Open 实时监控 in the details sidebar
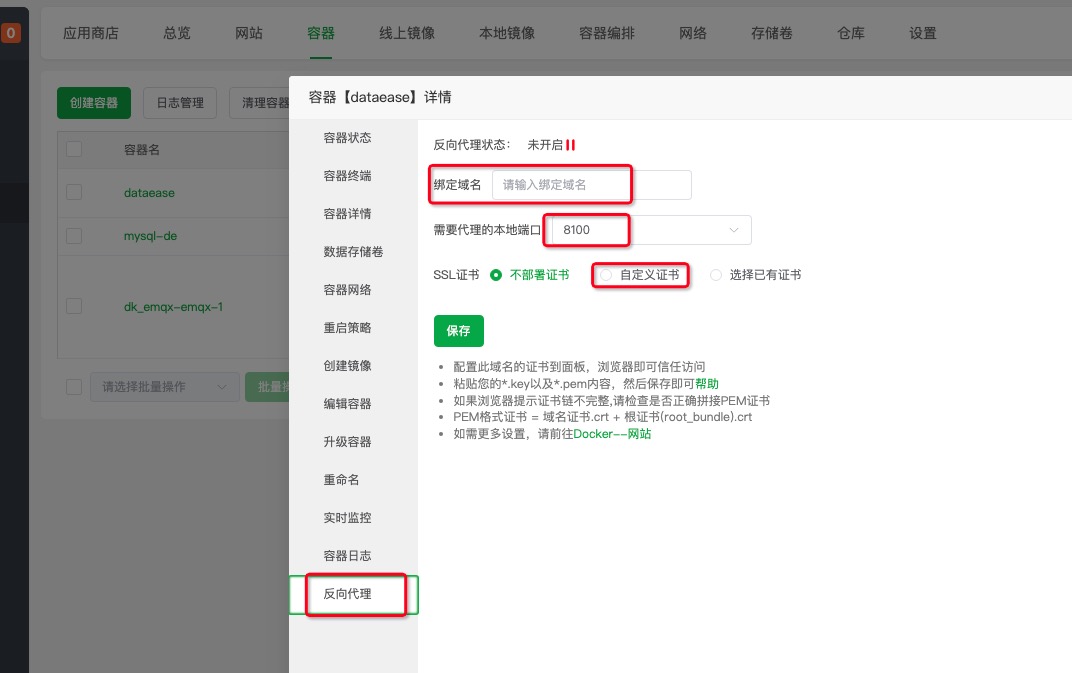The image size is (1072, 673). pyautogui.click(x=347, y=518)
